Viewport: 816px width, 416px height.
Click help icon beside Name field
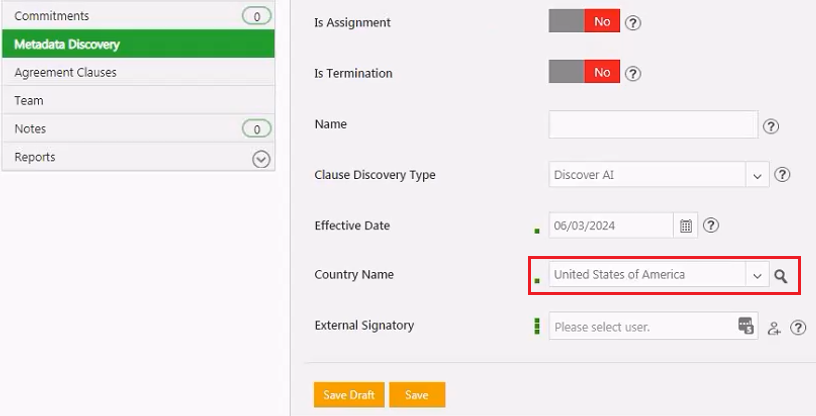tap(771, 126)
